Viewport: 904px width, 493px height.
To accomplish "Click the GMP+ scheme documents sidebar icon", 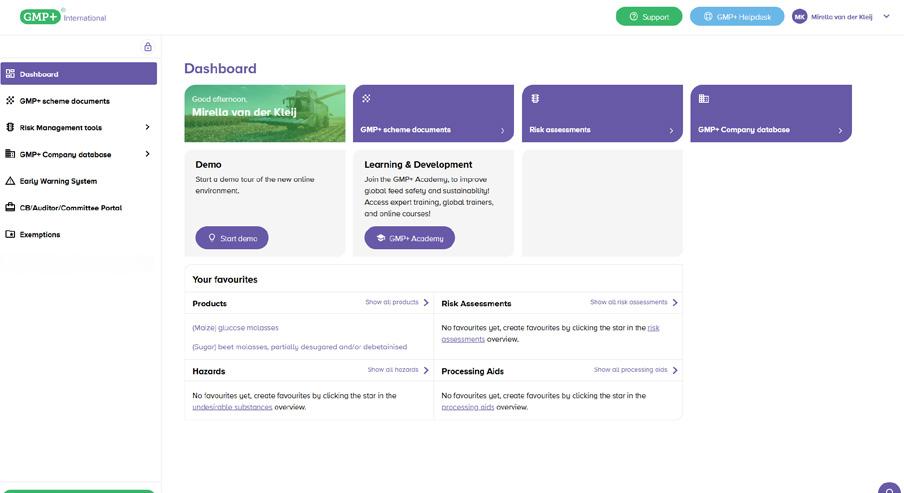I will click(x=10, y=100).
